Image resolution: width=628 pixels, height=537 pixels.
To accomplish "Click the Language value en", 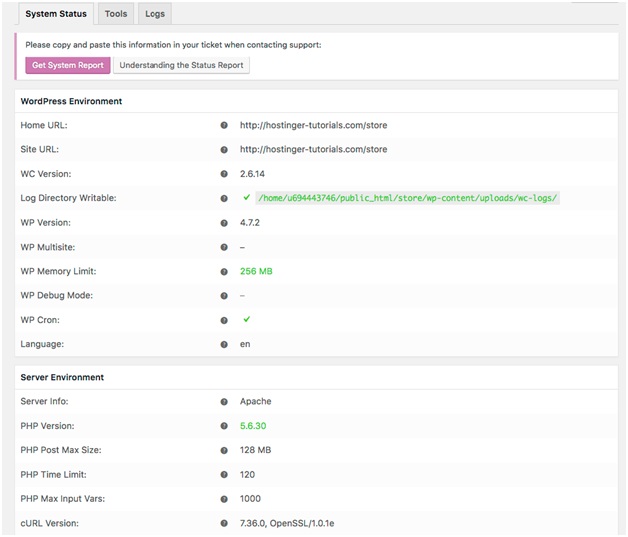I will 245,344.
